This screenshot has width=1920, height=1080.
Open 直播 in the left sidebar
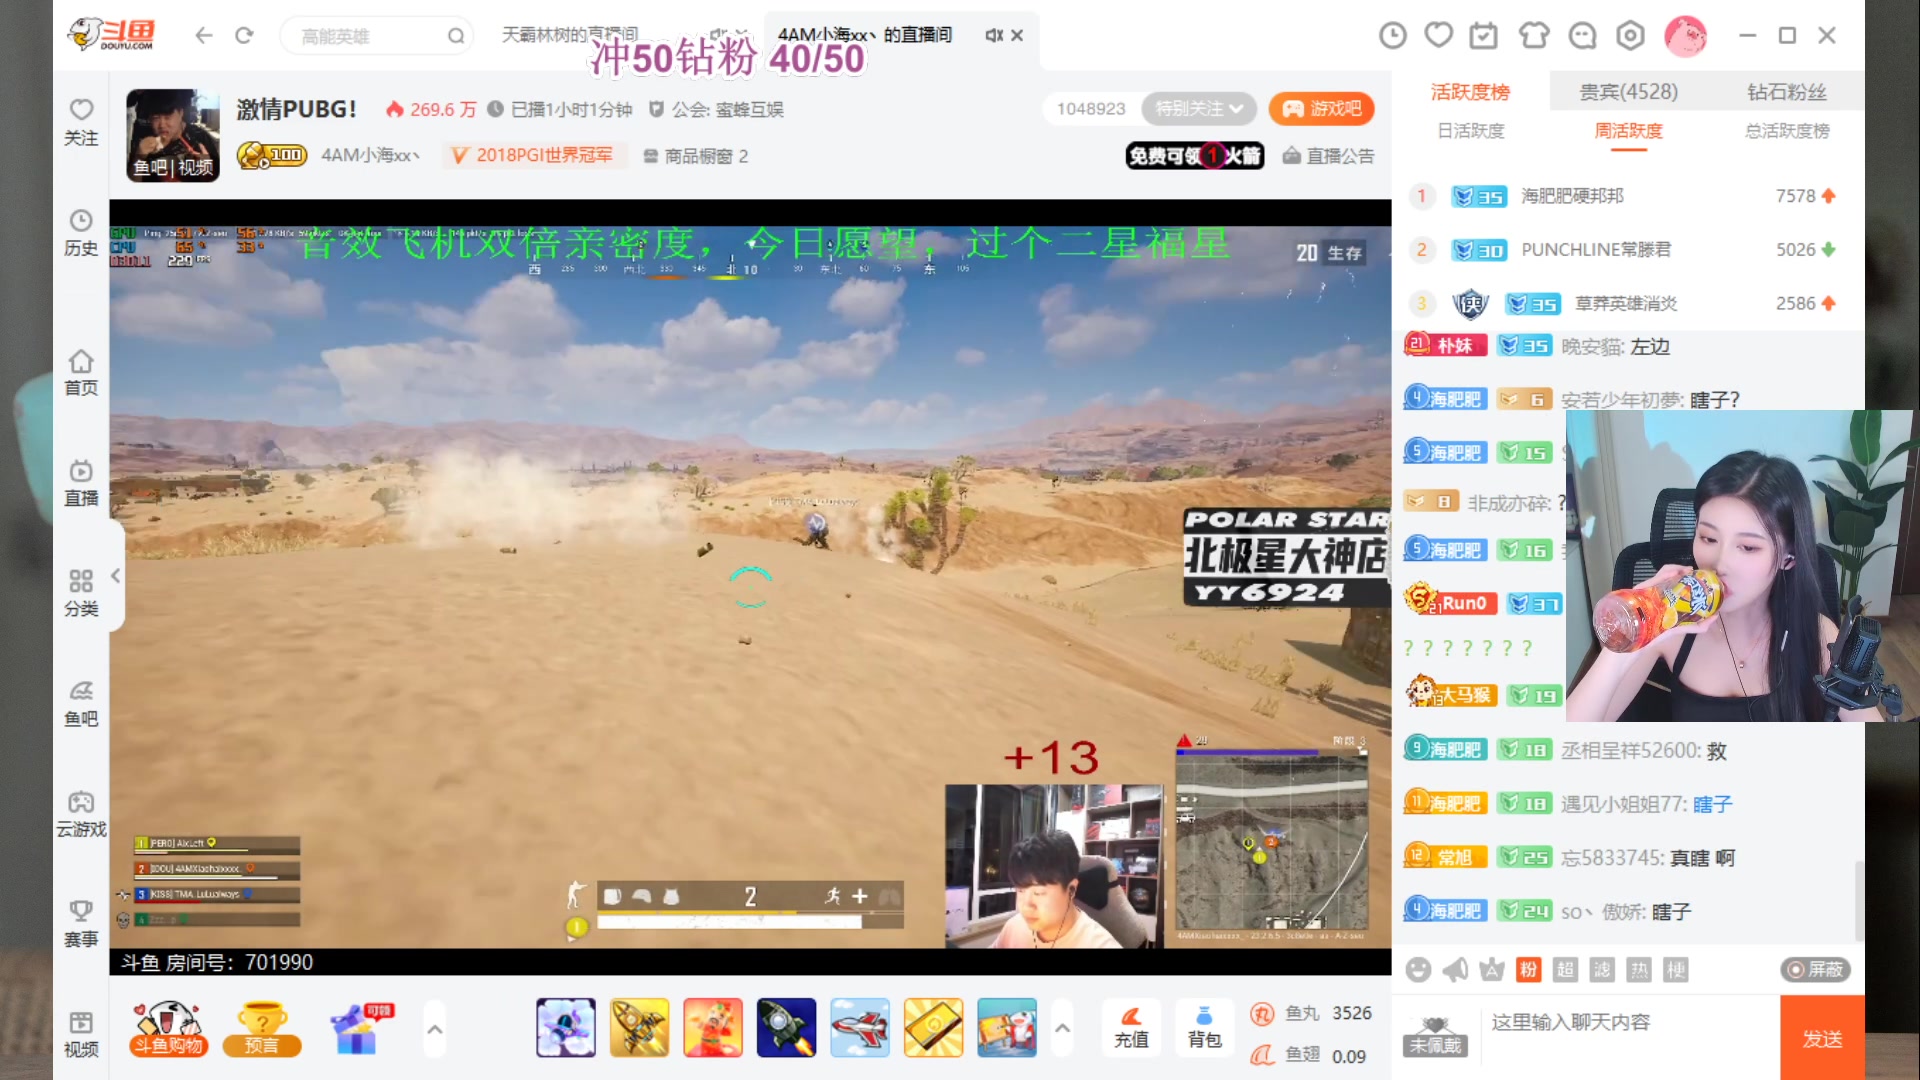point(81,482)
